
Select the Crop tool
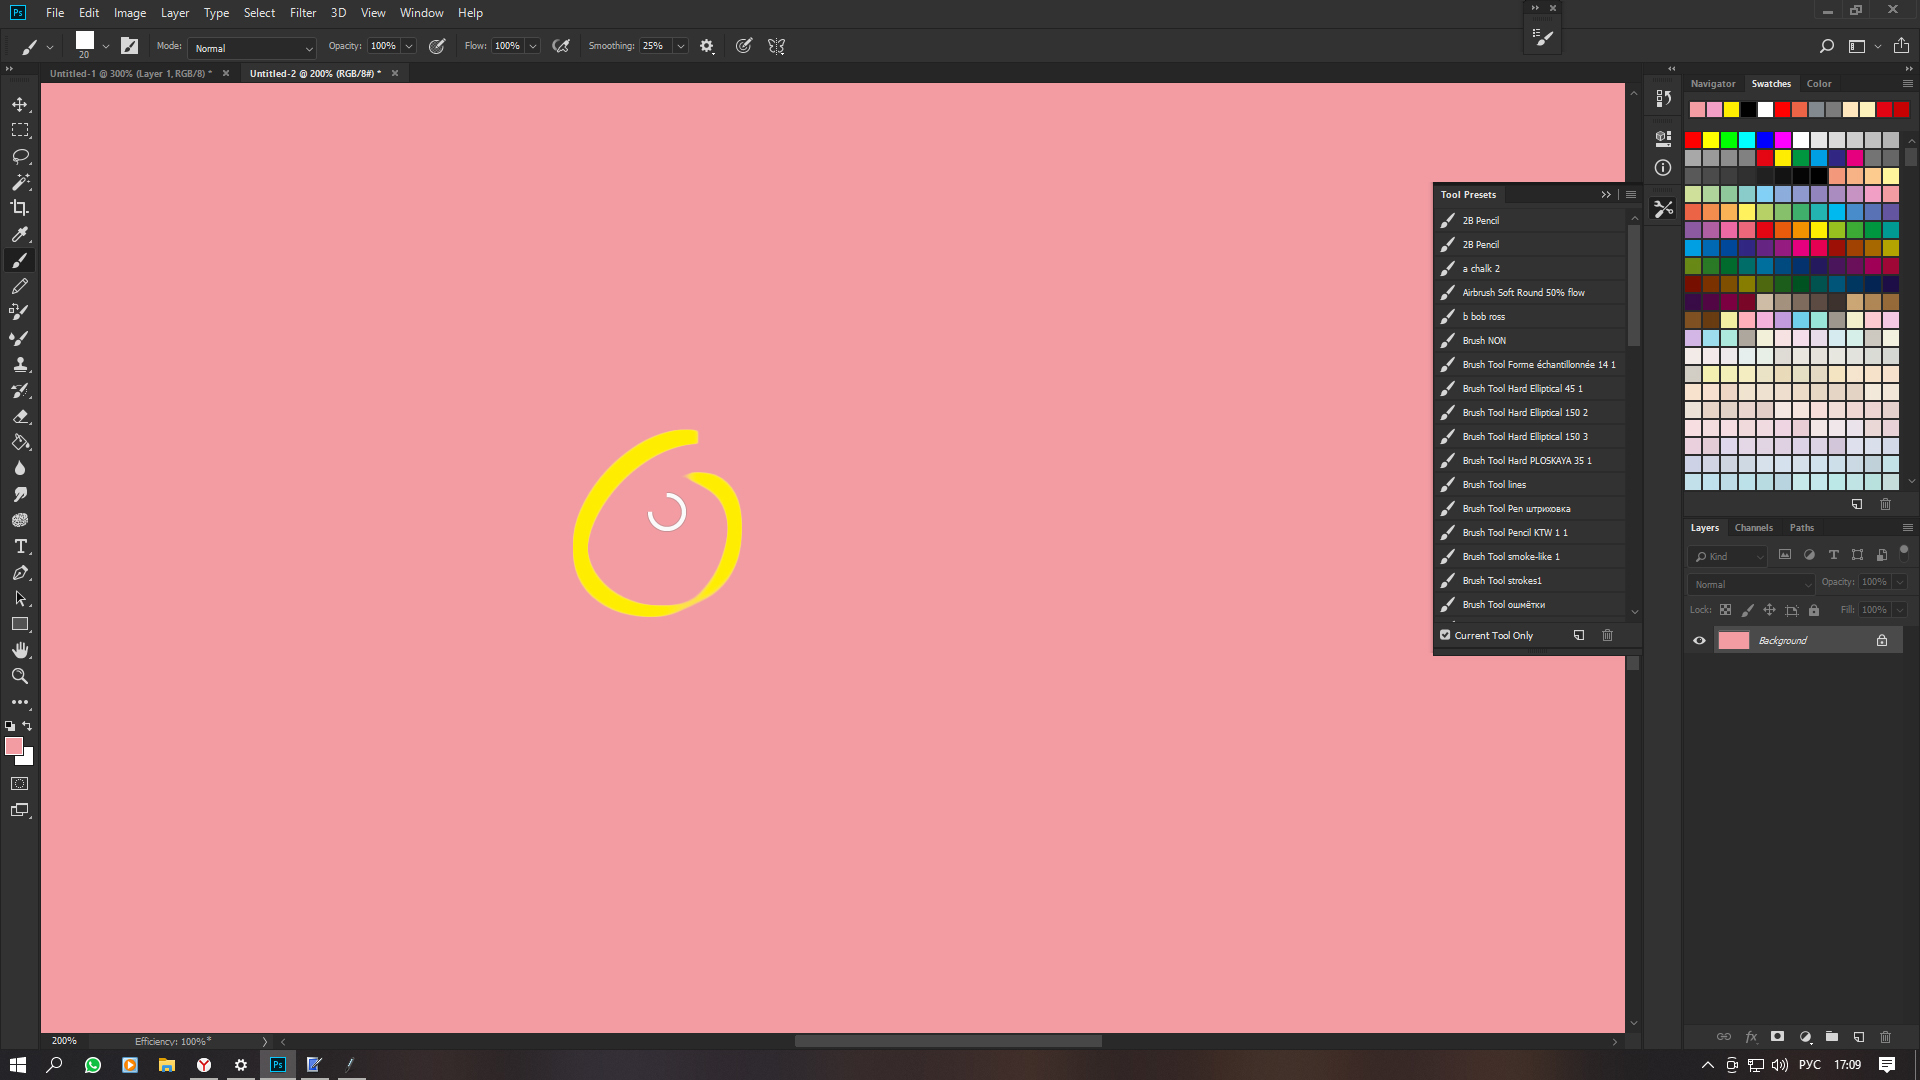click(x=20, y=208)
